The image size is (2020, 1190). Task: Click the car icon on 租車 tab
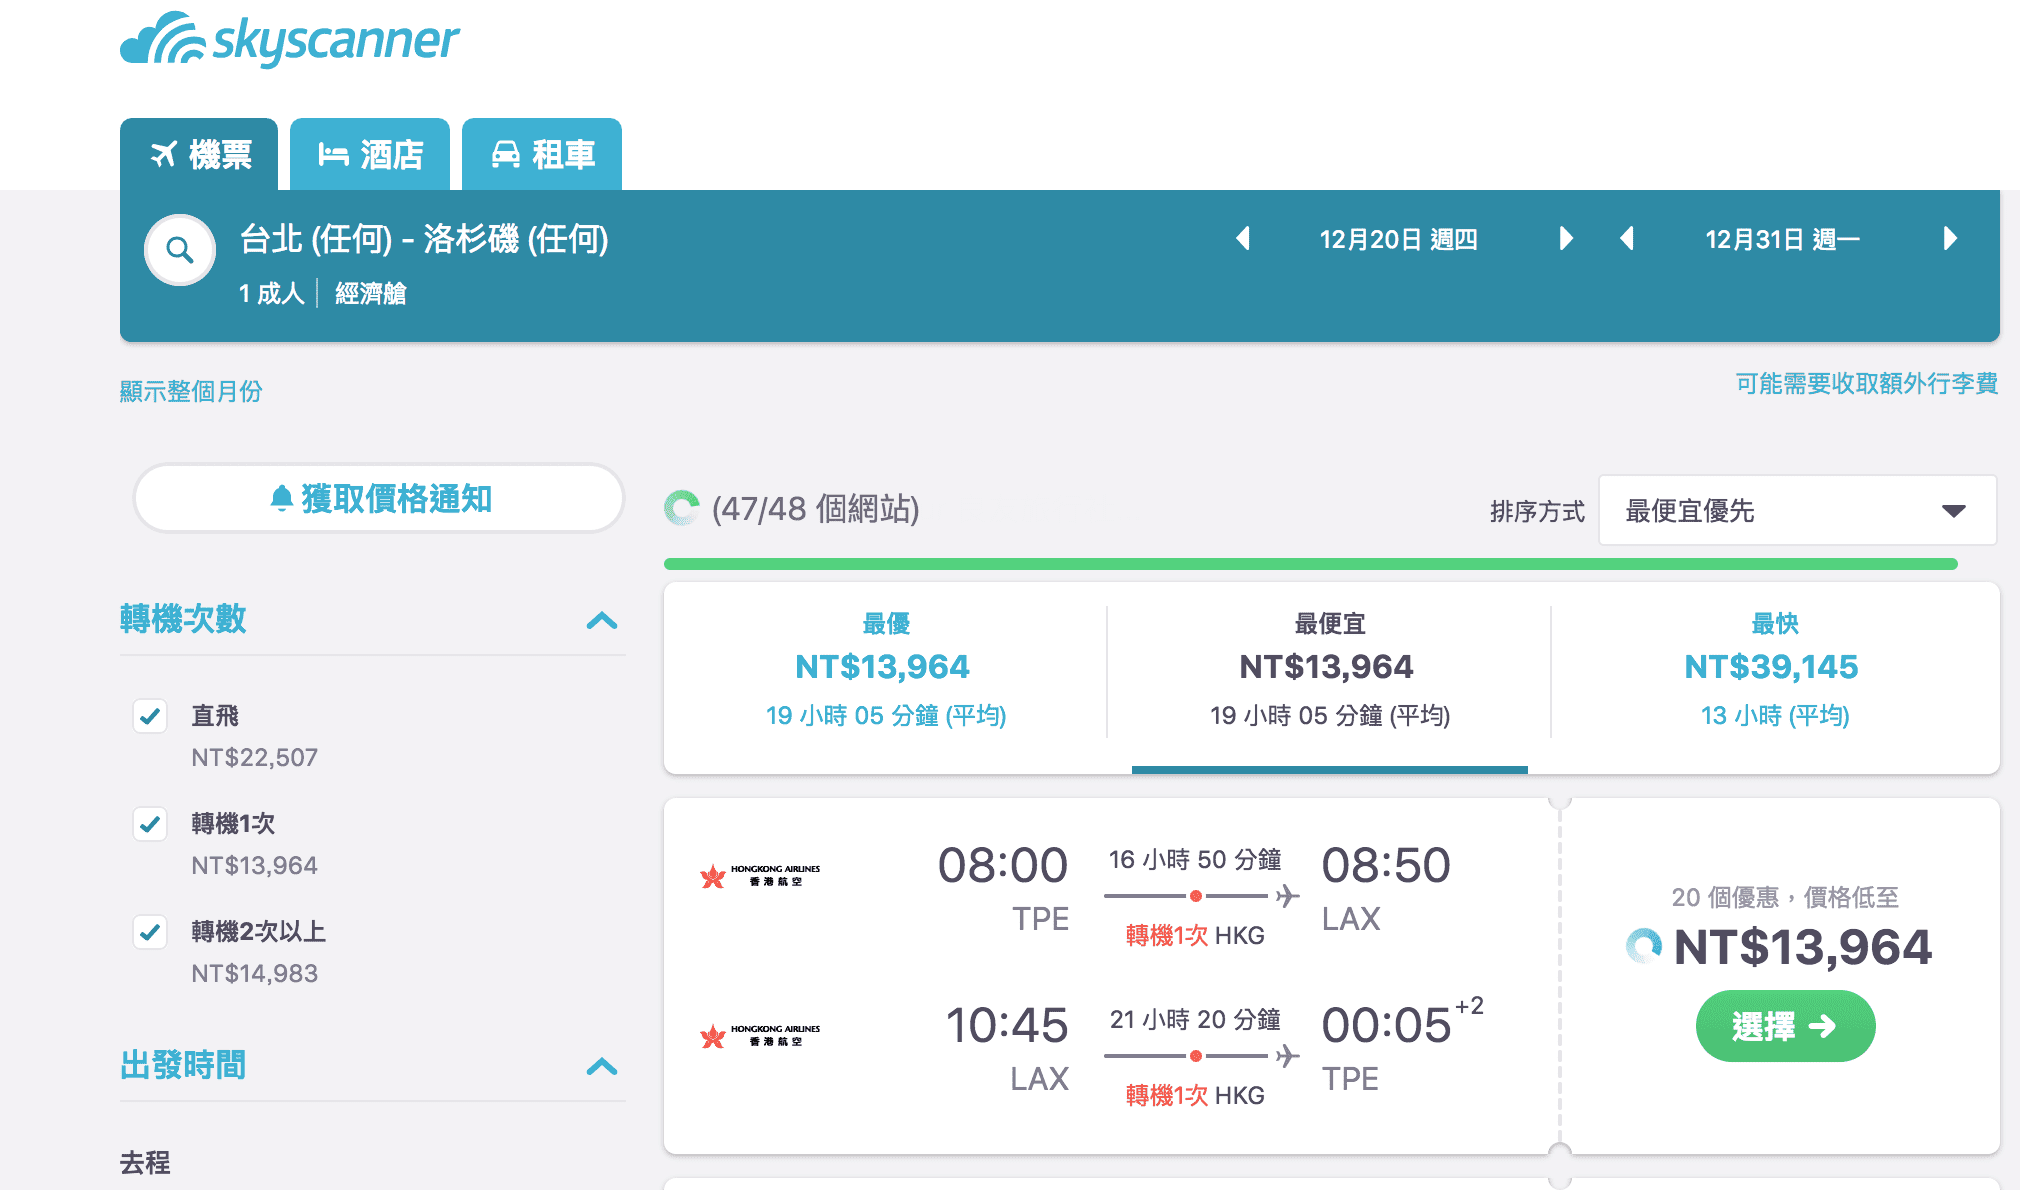pos(508,153)
